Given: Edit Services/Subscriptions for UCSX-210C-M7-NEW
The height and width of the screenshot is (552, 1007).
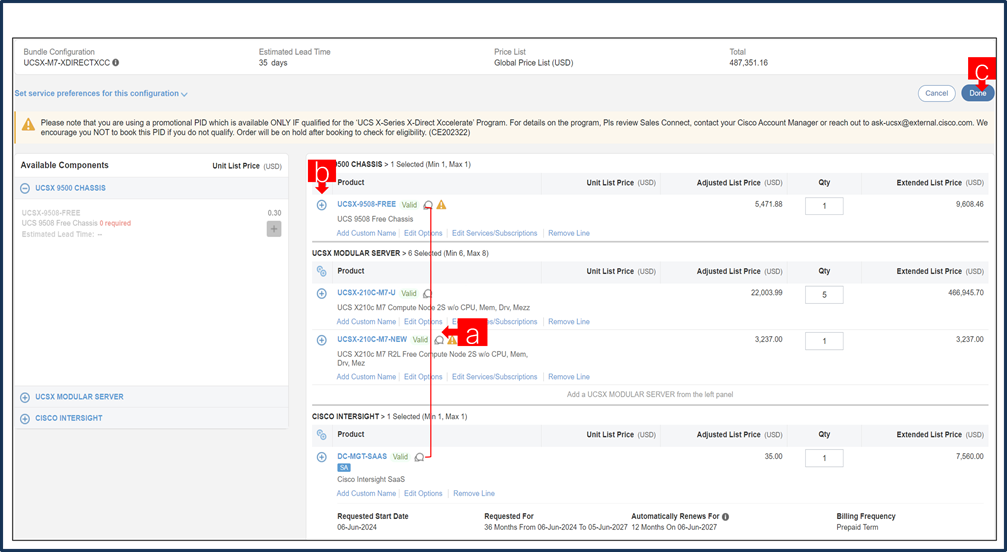Looking at the screenshot, I should (x=495, y=377).
